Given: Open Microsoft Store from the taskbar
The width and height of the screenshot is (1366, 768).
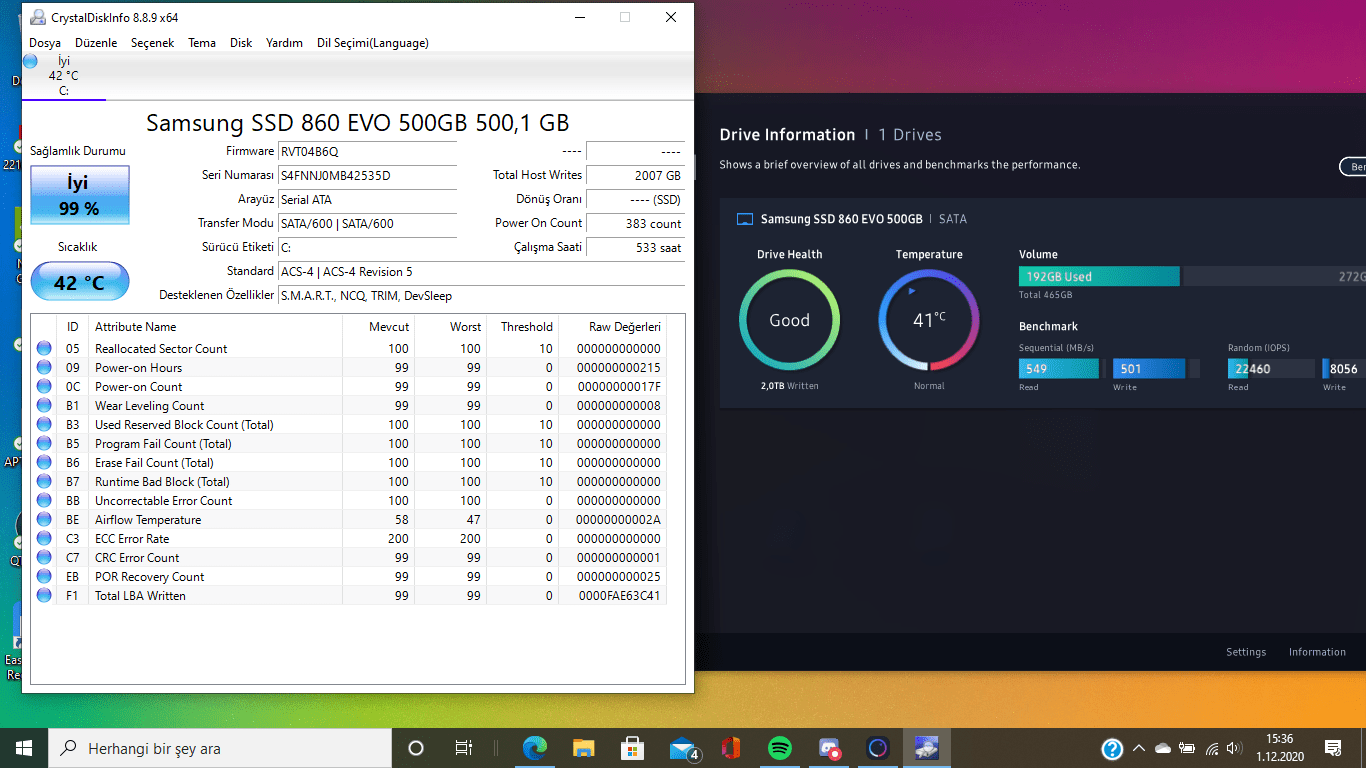Looking at the screenshot, I should 632,748.
